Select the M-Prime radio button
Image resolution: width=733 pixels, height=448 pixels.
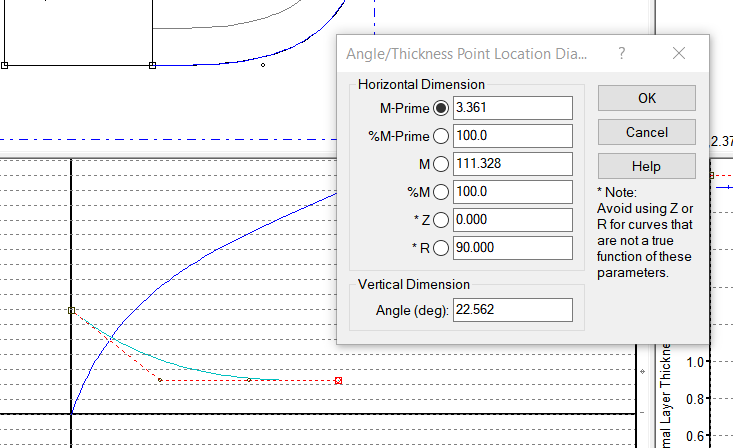pos(441,108)
